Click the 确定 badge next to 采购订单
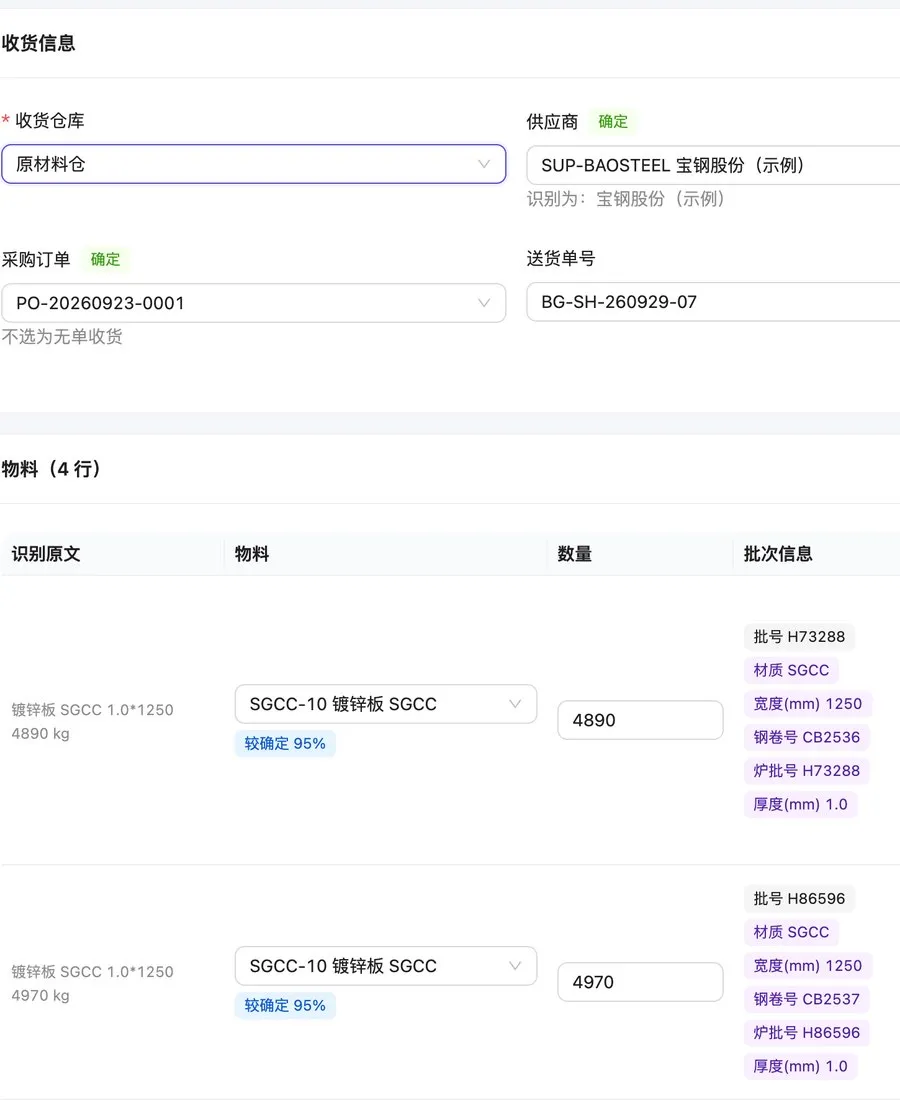Image resolution: width=900 pixels, height=1105 pixels. tap(105, 259)
